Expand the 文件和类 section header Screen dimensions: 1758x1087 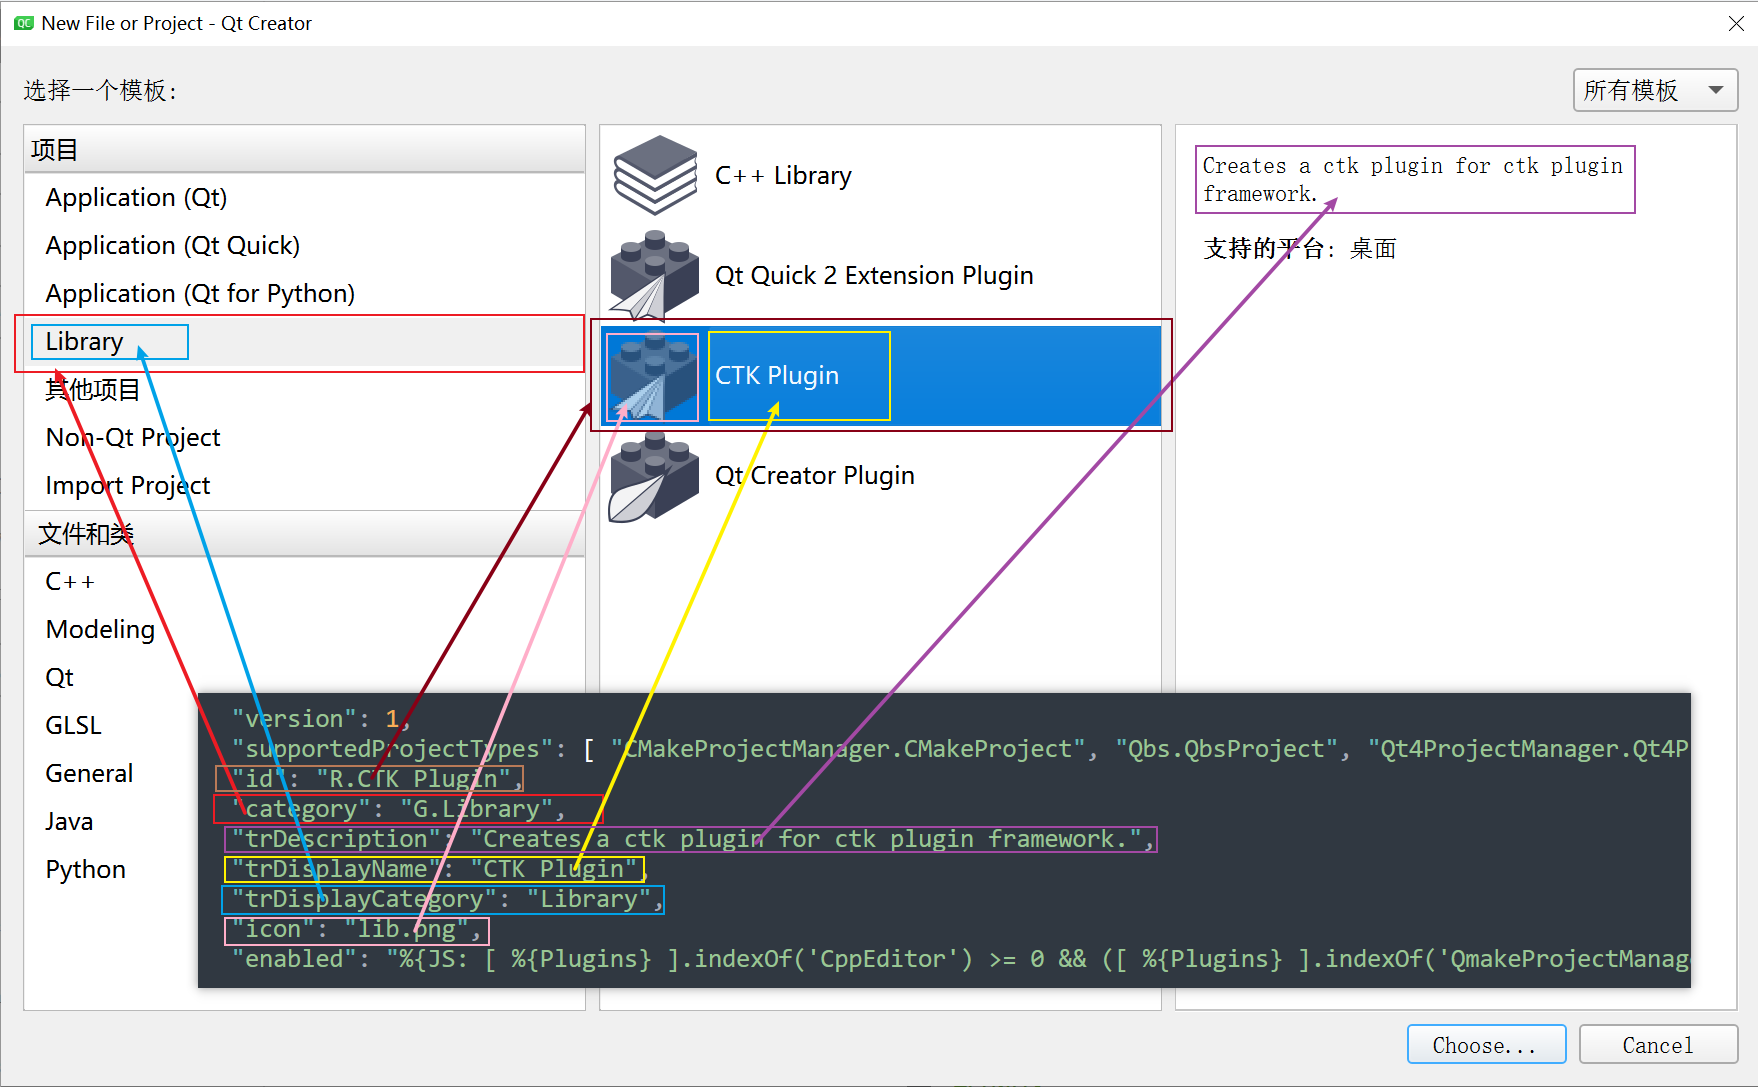pos(86,533)
